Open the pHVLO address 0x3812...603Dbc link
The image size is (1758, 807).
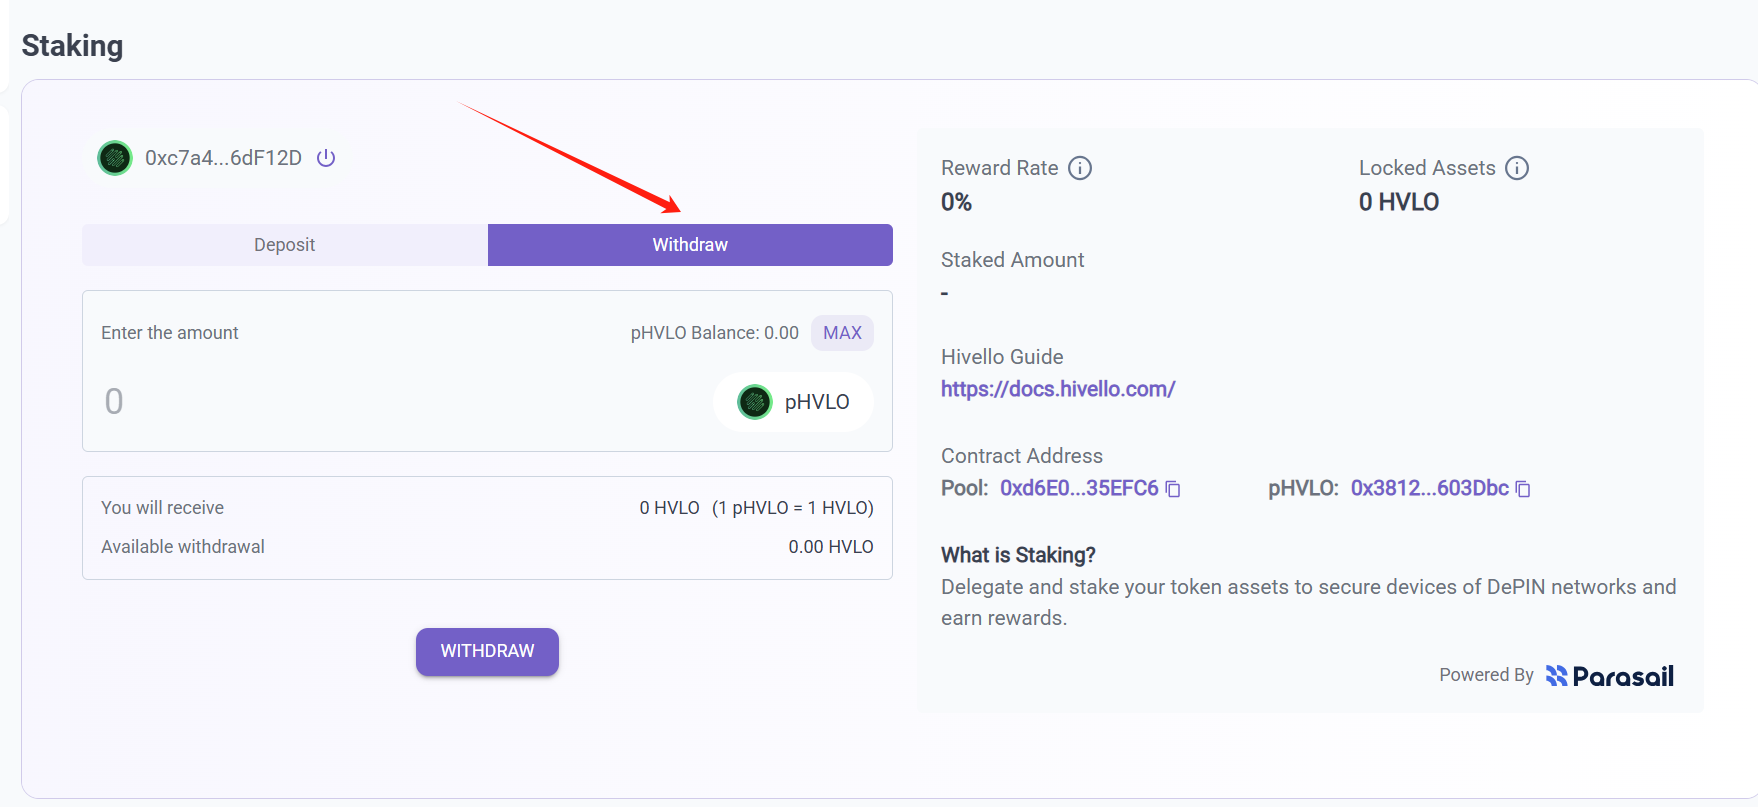[1429, 488]
